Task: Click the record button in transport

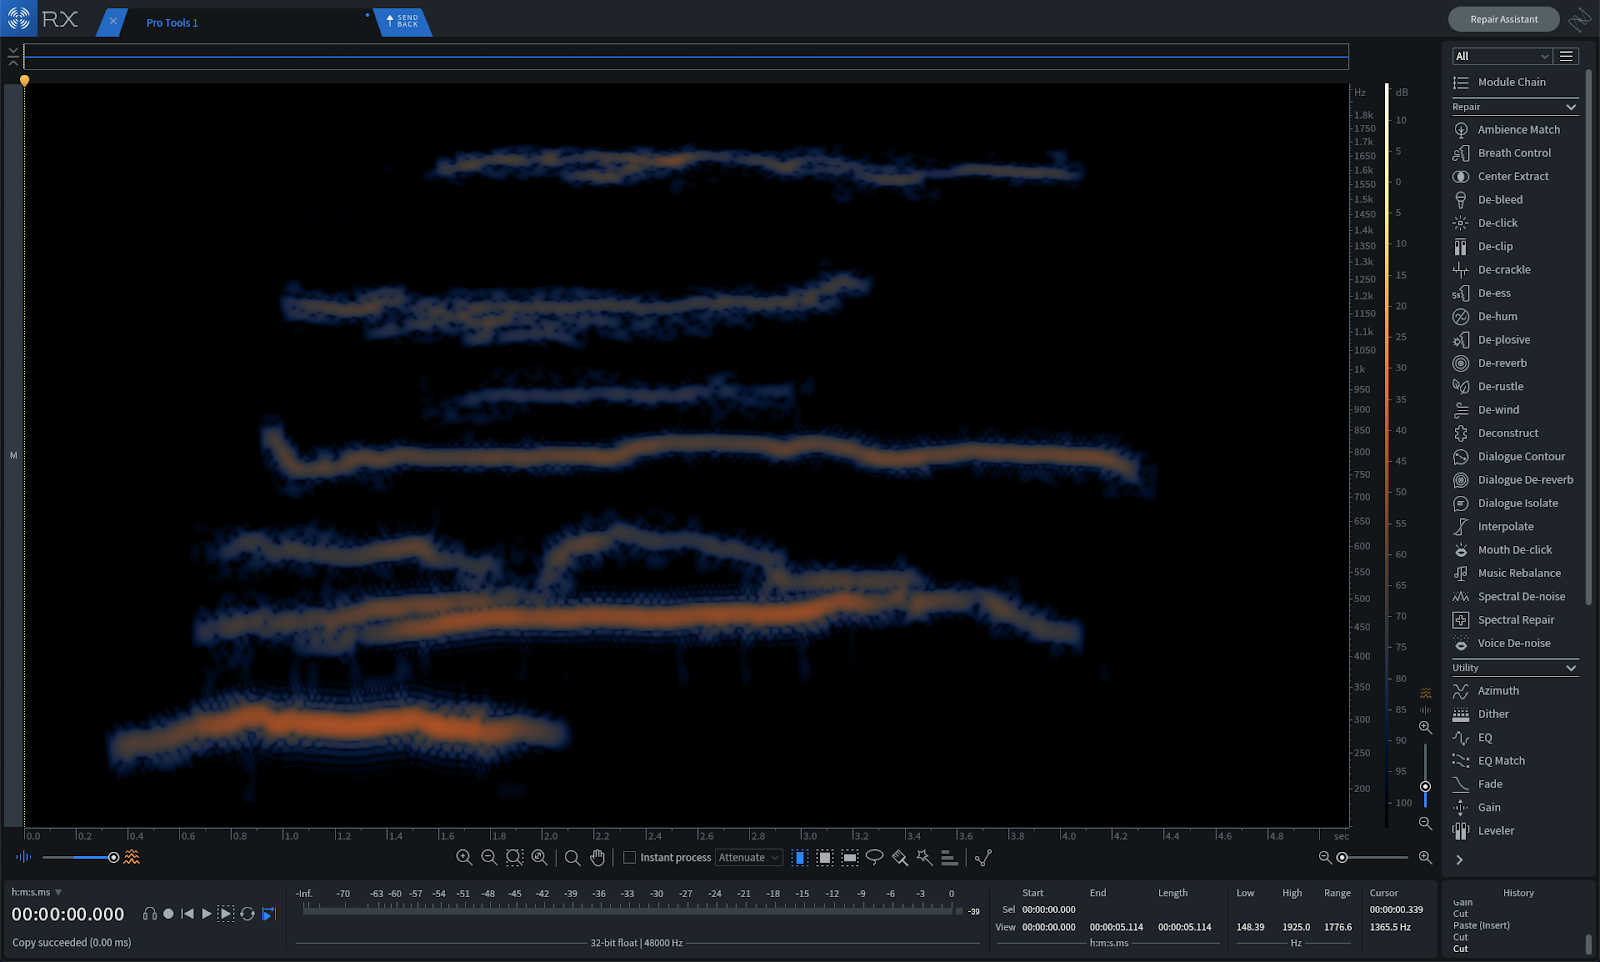Action: (168, 914)
